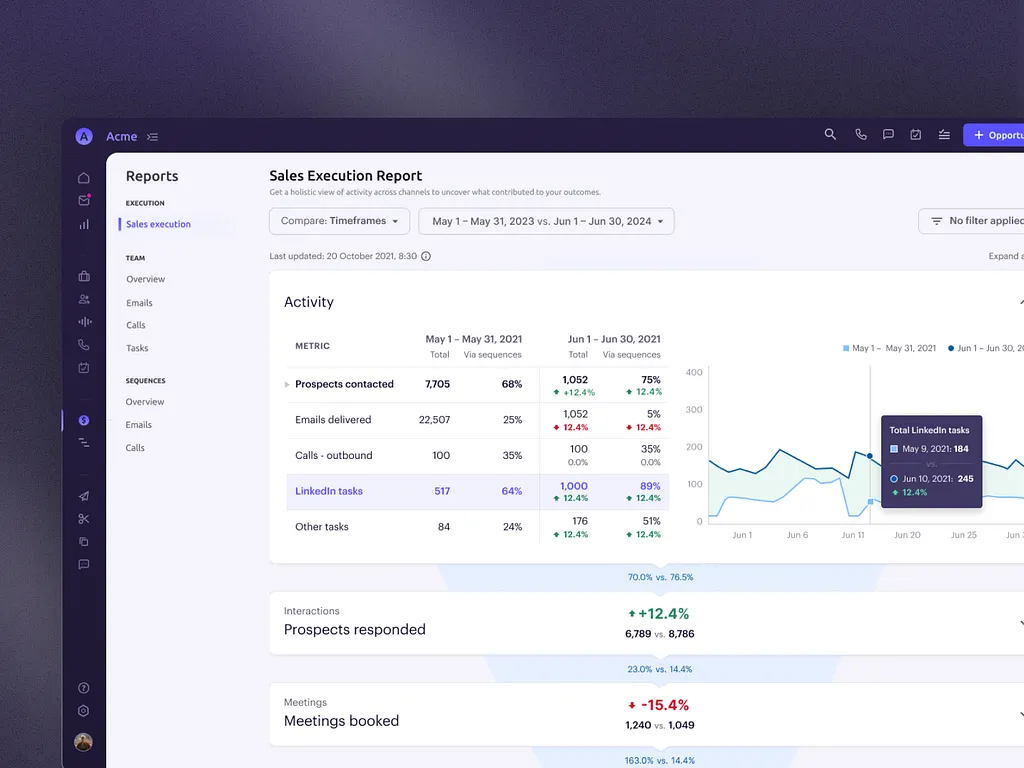Screen dimensions: 1024x768
Task: Open the bar chart icon in sidebar
Action: (x=84, y=224)
